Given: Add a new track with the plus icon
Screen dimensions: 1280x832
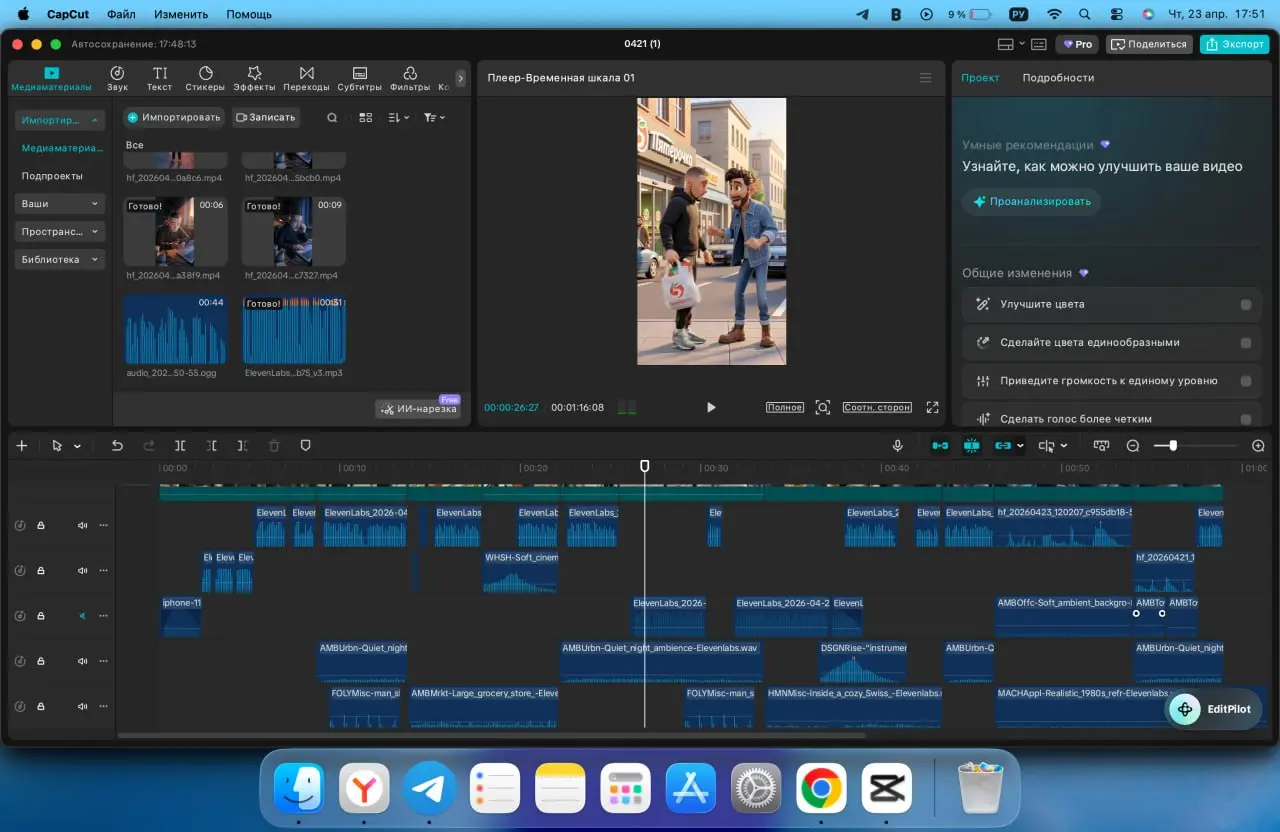Looking at the screenshot, I should tap(22, 446).
